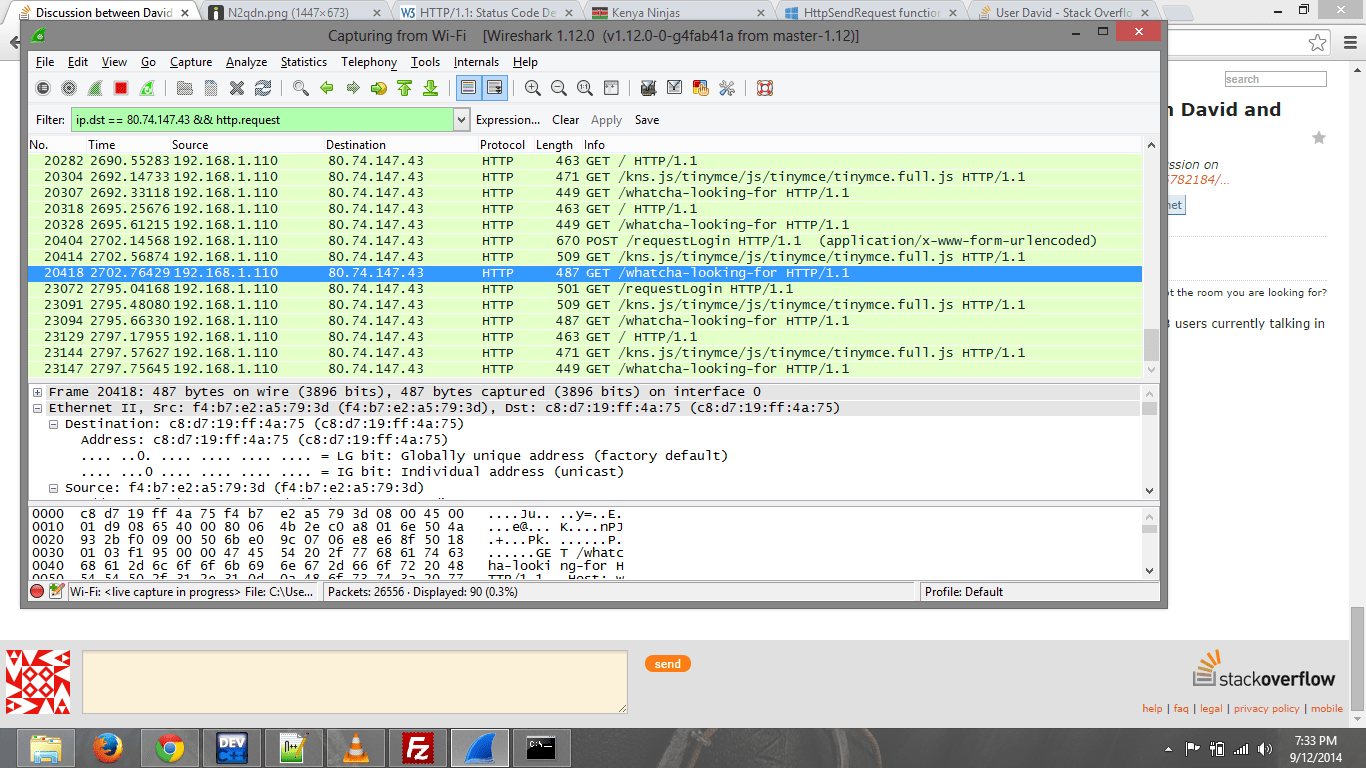The width and height of the screenshot is (1366, 768).
Task: Open coloring rules icon
Action: click(701, 88)
